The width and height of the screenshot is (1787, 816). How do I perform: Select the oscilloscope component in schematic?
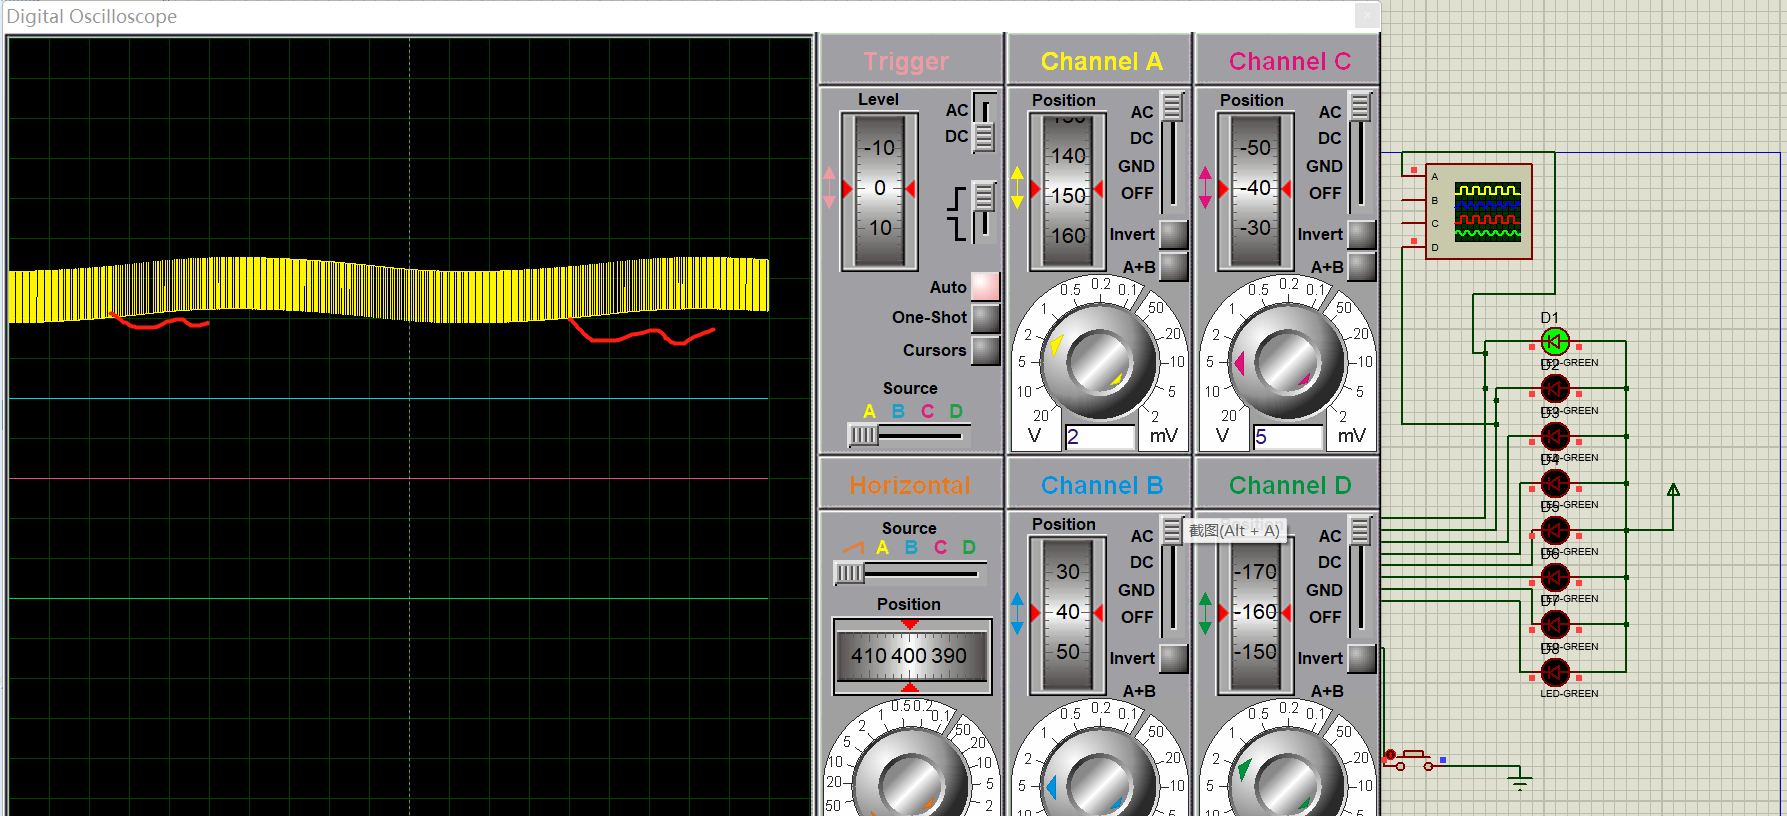1478,211
